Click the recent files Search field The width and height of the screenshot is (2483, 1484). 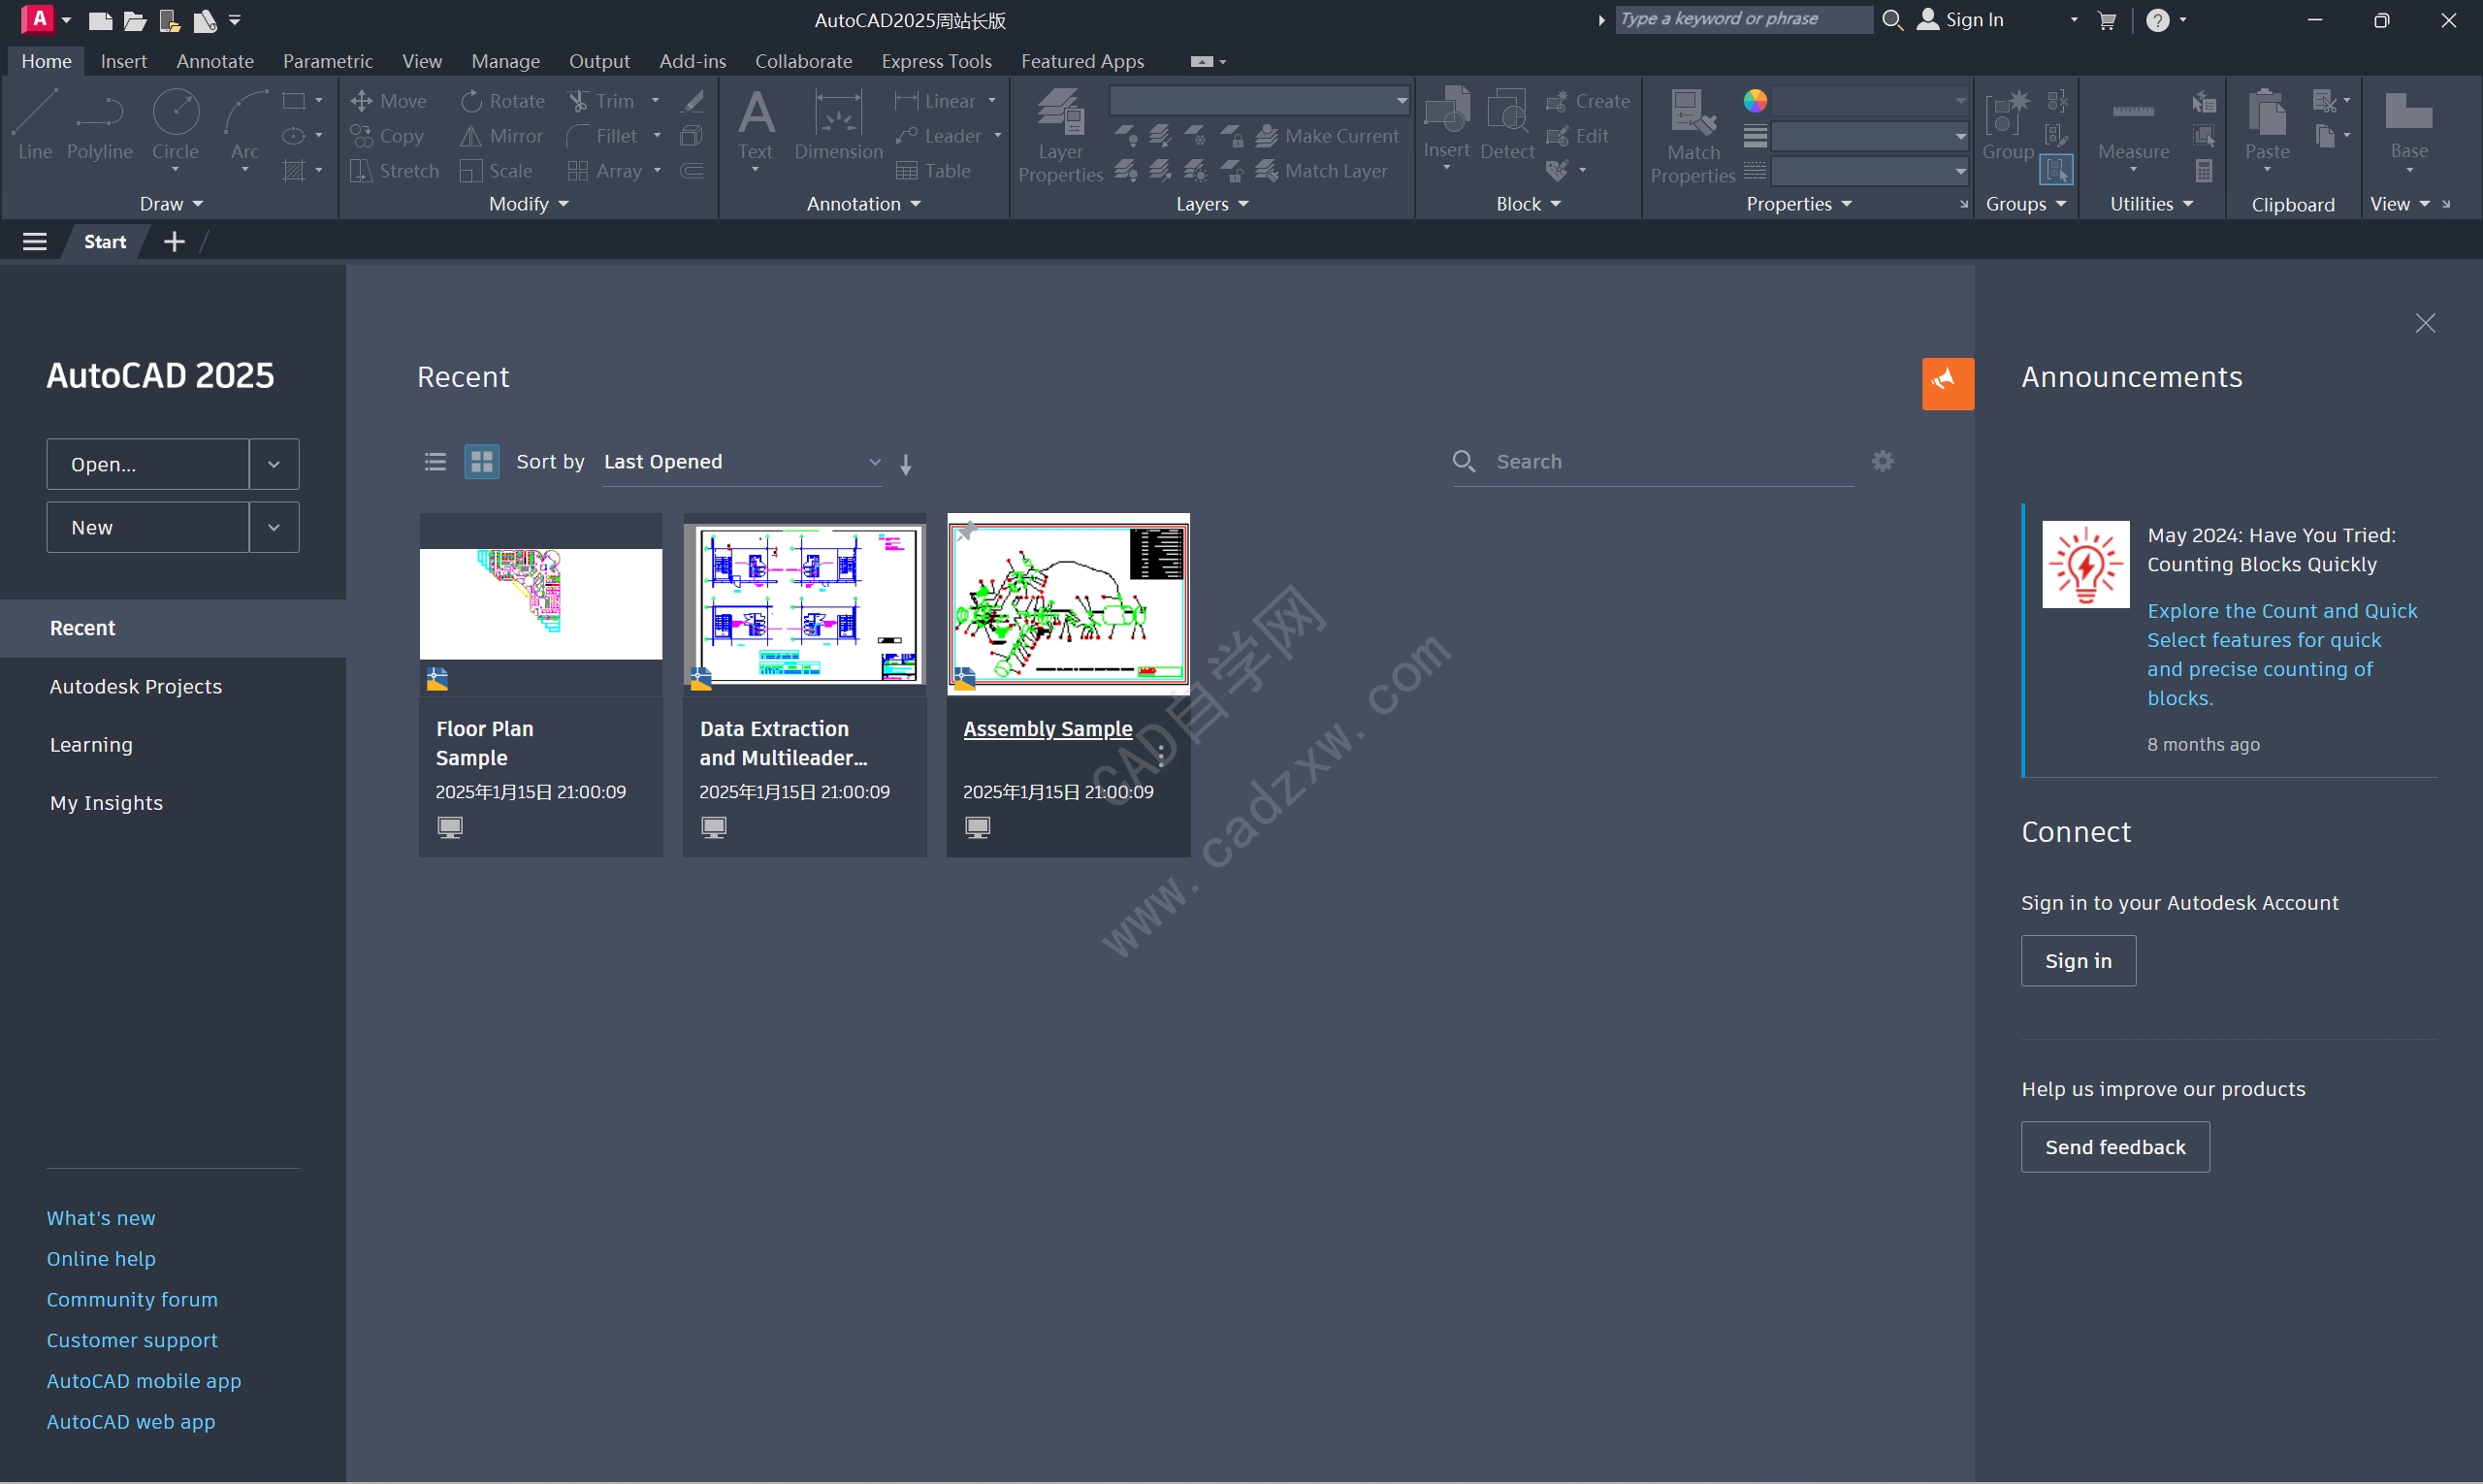click(x=1653, y=462)
